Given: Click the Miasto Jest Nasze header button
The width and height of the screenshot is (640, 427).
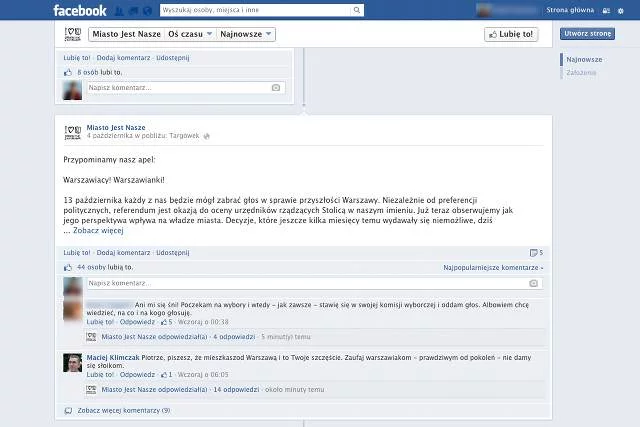Looking at the screenshot, I should tap(127, 34).
